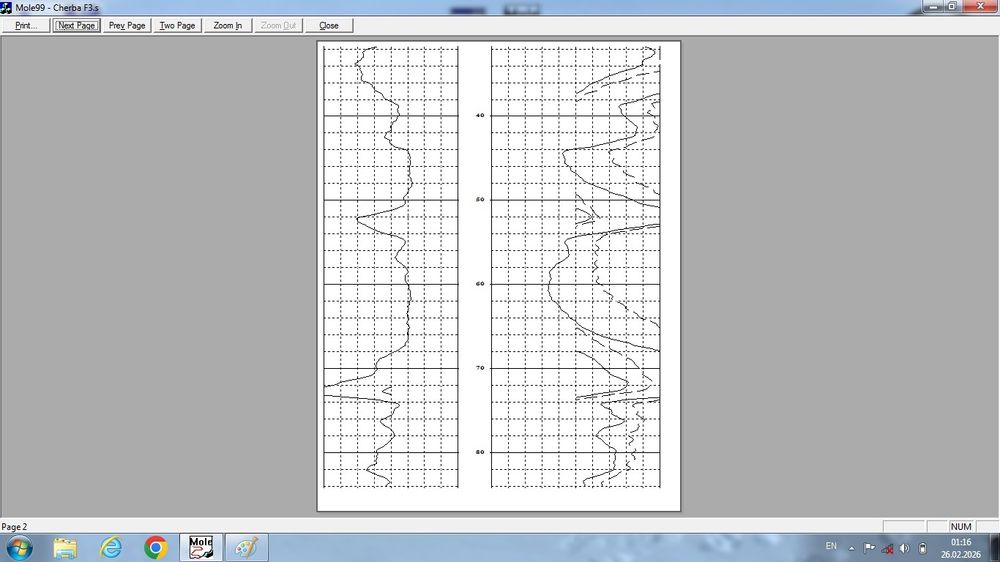Open Action Center flag icon
This screenshot has width=1000, height=562.
869,548
